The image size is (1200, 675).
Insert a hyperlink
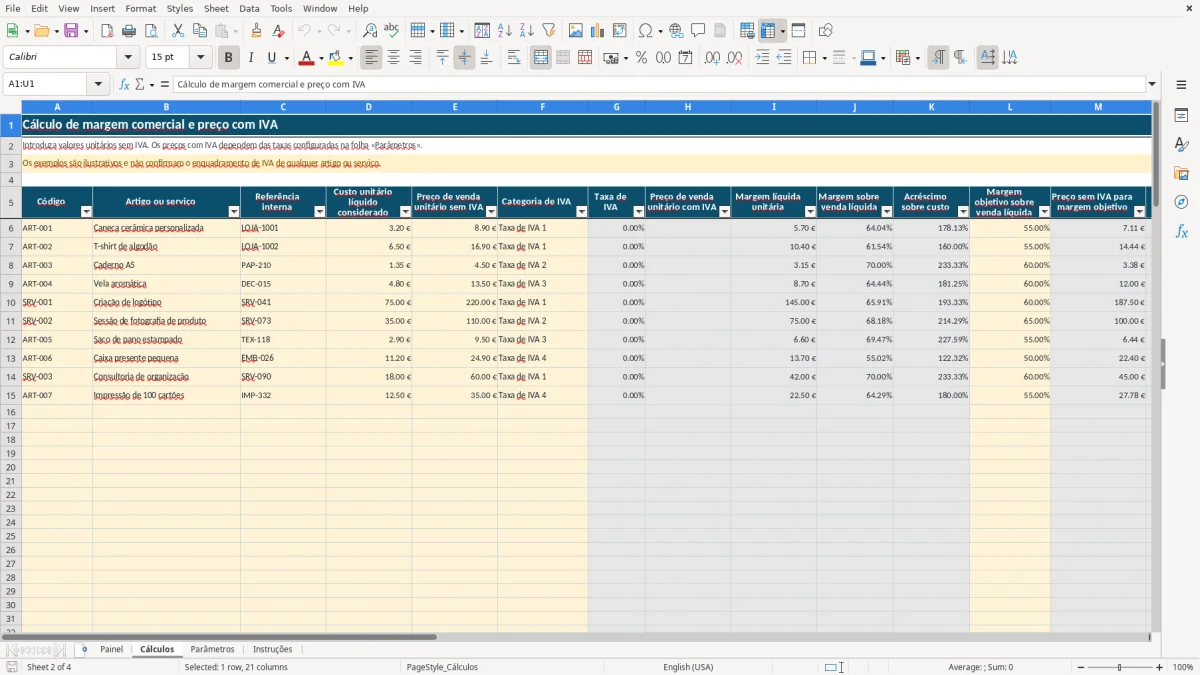pos(676,31)
